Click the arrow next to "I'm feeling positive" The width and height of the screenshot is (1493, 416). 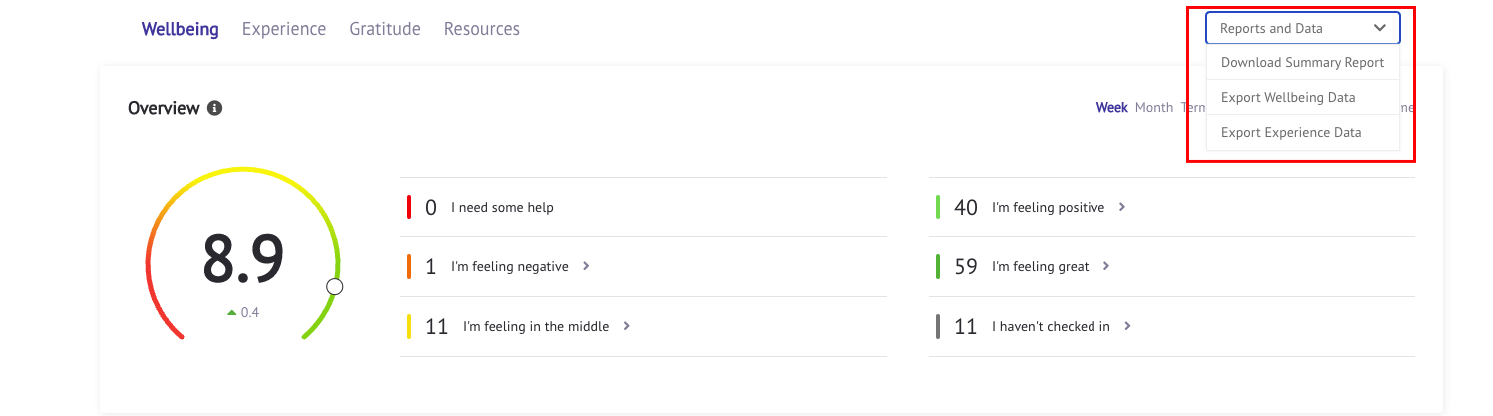1122,207
